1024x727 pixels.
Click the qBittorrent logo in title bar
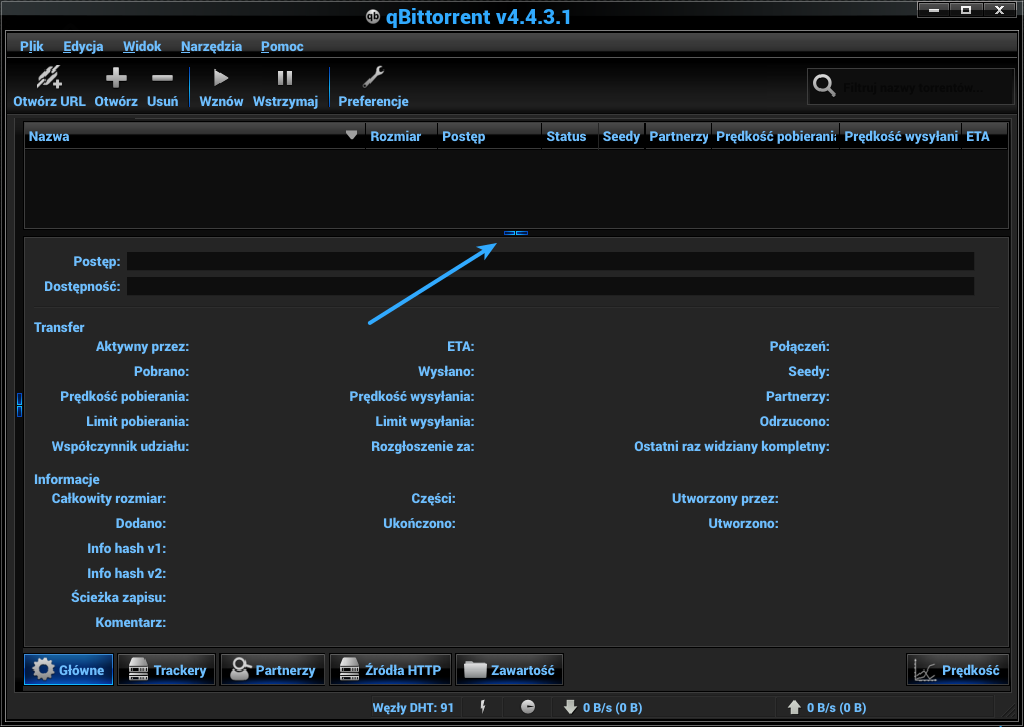click(372, 16)
